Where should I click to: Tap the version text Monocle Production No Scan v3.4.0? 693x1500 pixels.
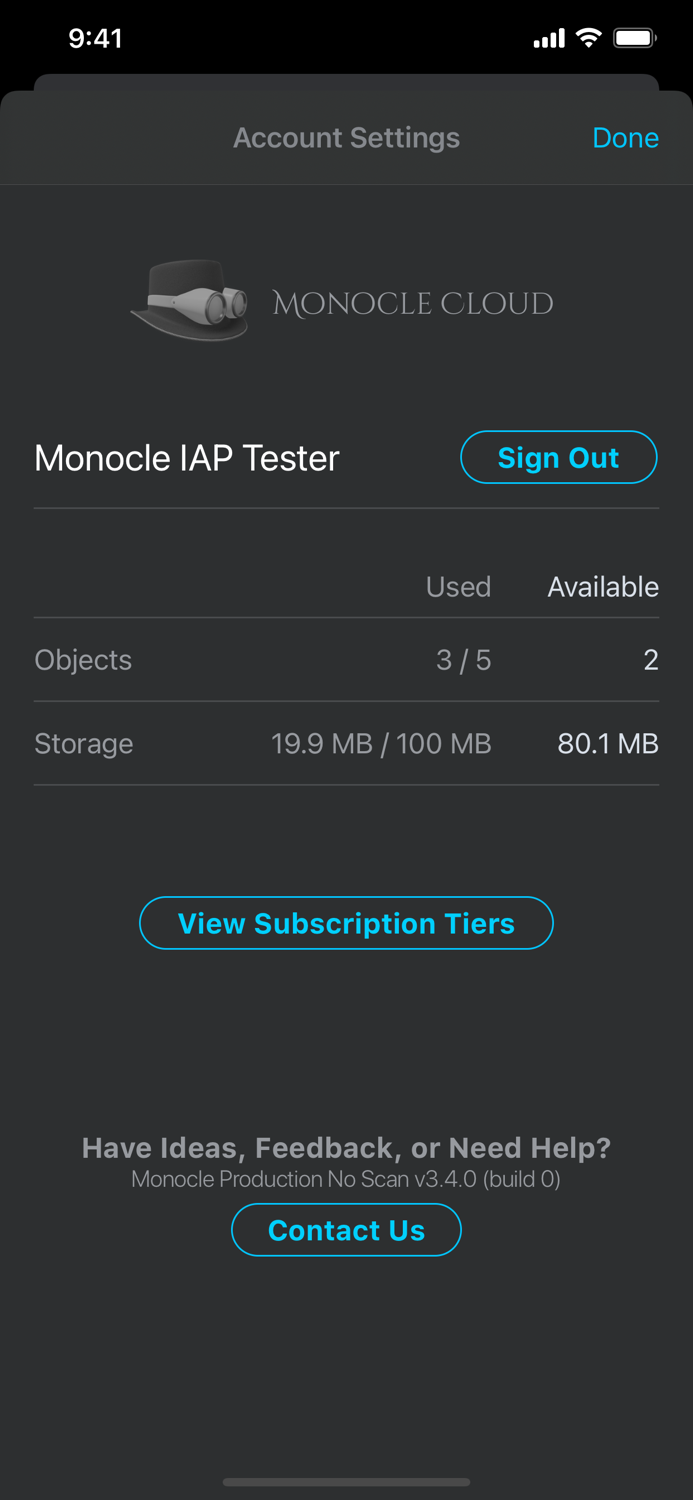click(346, 1179)
